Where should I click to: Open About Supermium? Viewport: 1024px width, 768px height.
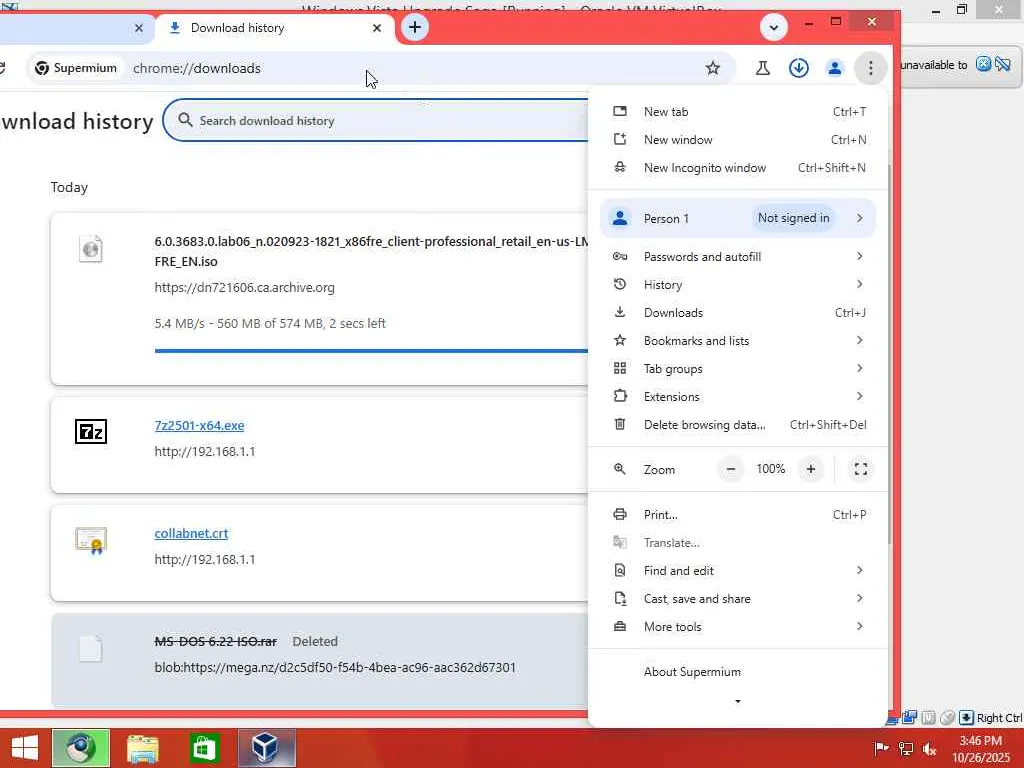pyautogui.click(x=739, y=672)
